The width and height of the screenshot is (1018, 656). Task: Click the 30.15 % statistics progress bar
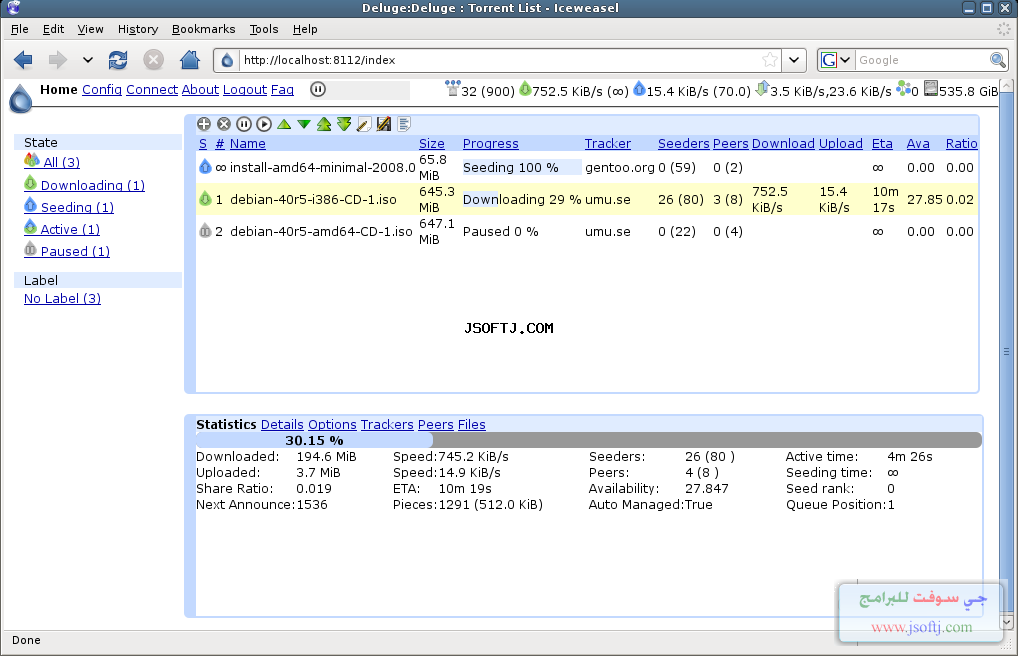pos(589,440)
